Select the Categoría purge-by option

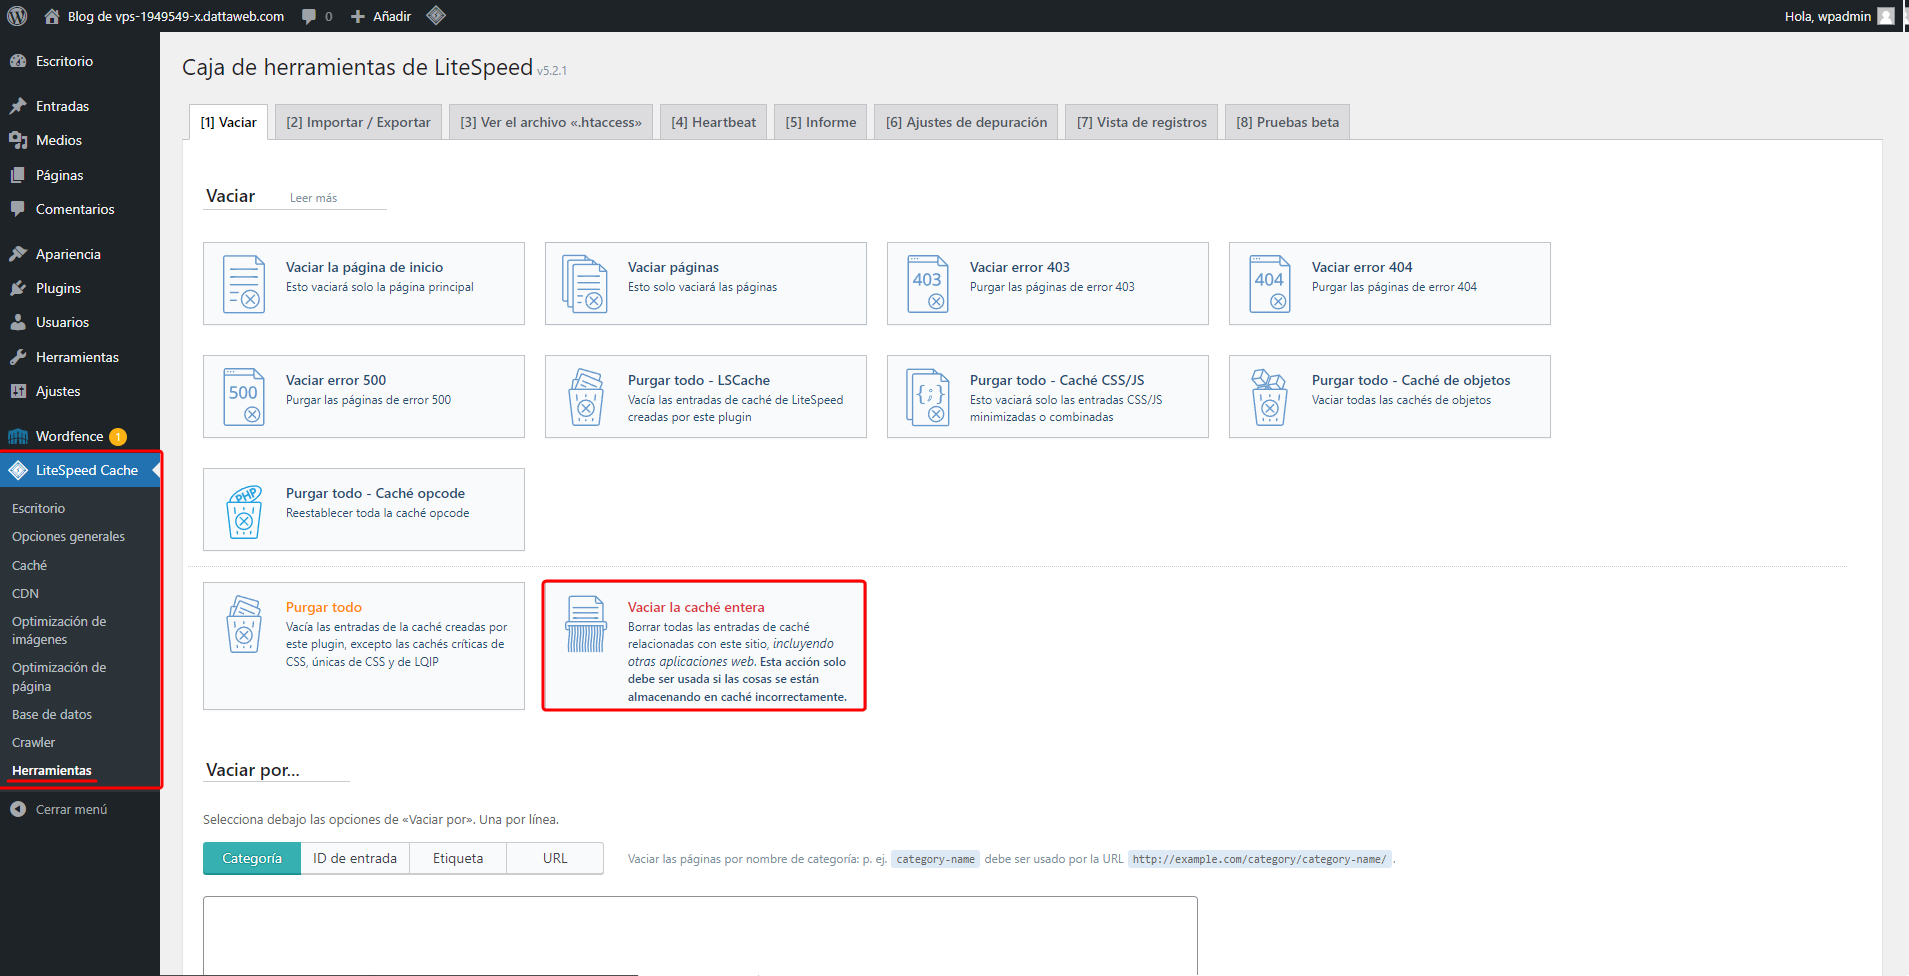tap(252, 858)
